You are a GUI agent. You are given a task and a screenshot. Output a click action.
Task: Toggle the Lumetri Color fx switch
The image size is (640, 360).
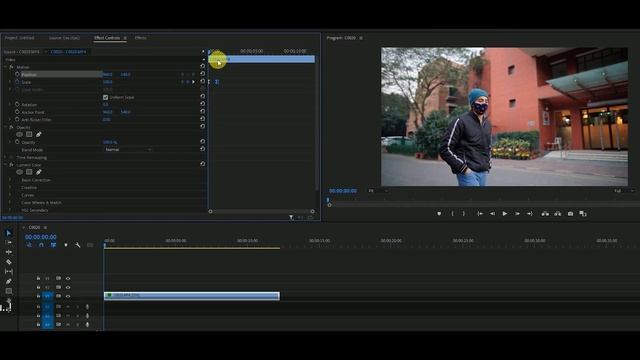pyautogui.click(x=11, y=164)
